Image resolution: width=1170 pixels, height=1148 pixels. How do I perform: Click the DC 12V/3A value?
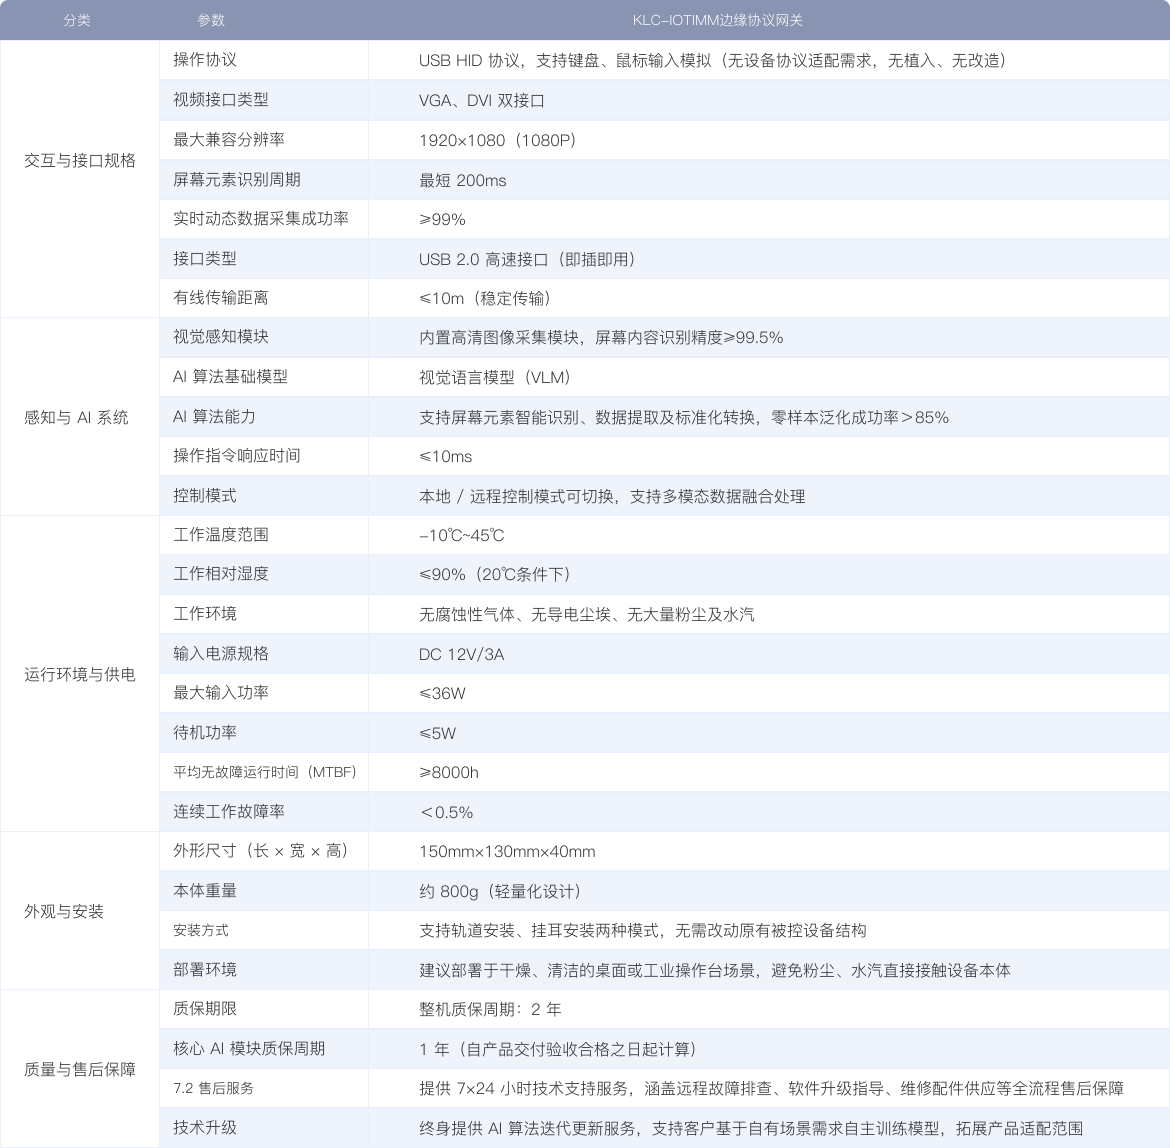point(462,654)
